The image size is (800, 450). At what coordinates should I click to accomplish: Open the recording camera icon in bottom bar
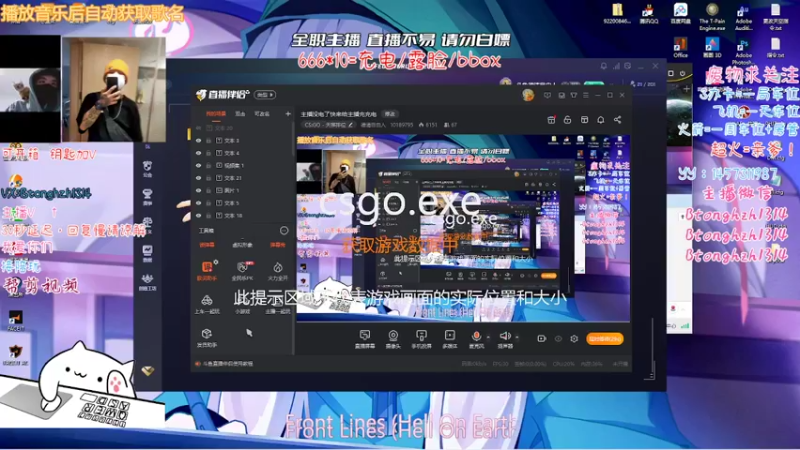pyautogui.click(x=541, y=338)
